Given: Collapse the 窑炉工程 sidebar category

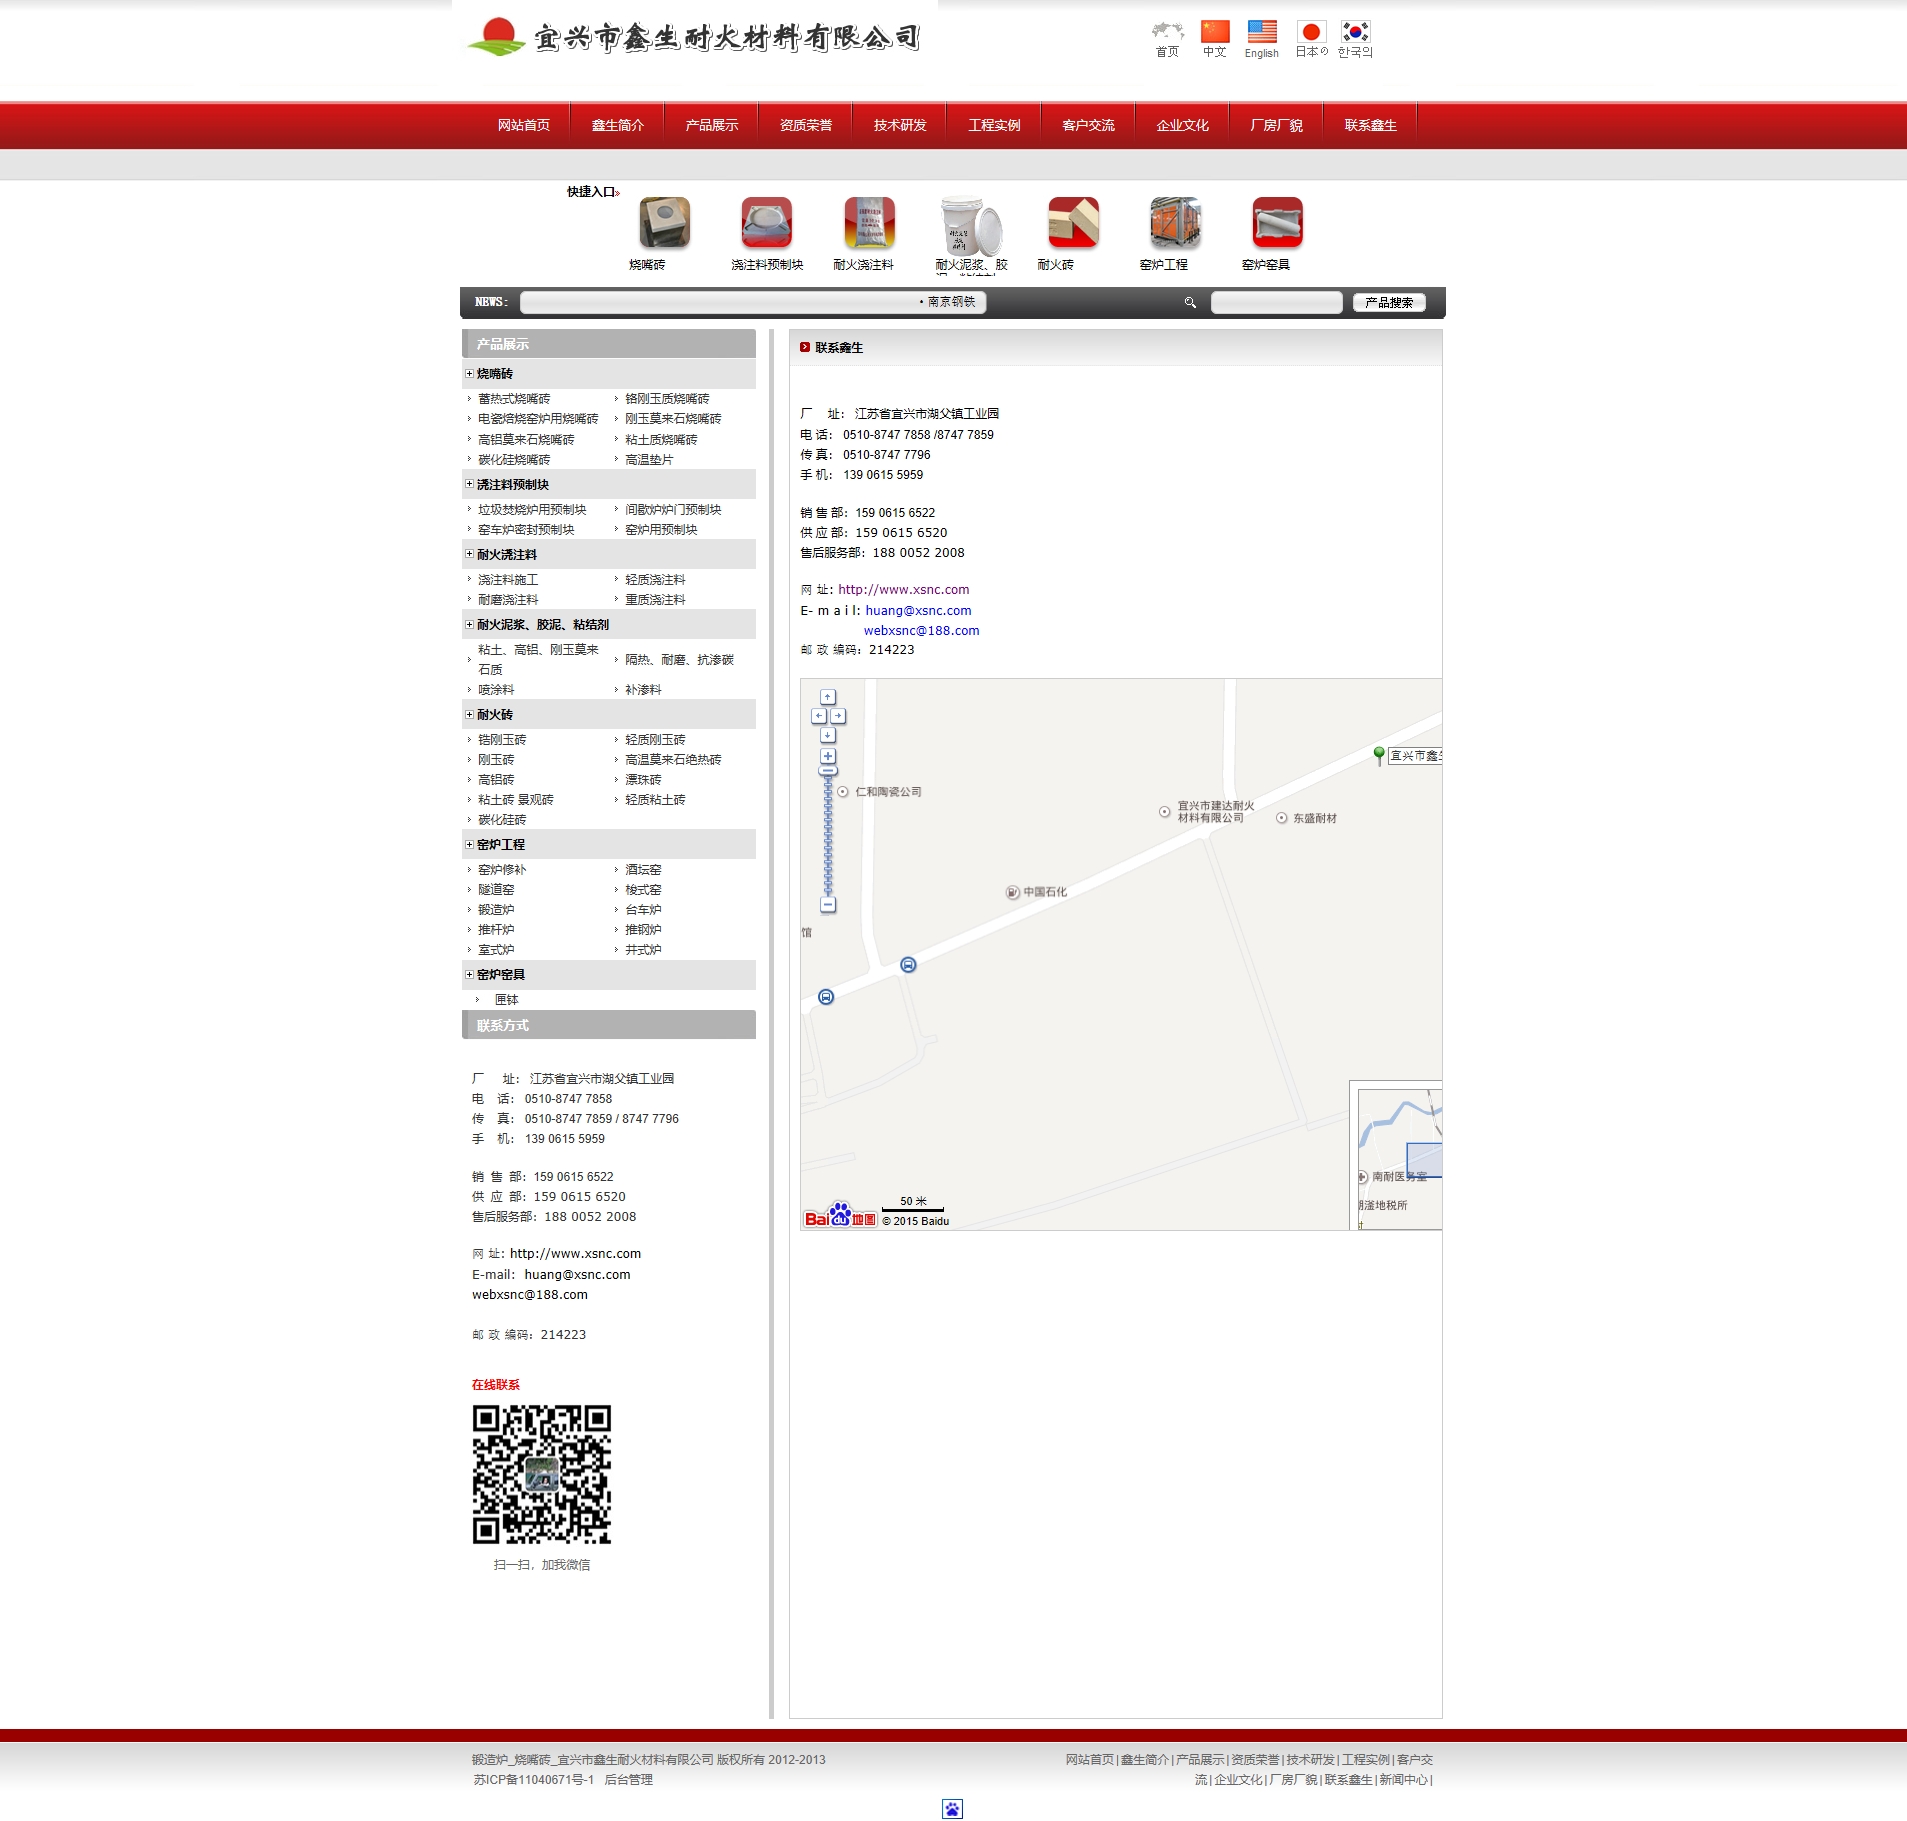Looking at the screenshot, I should coord(469,845).
